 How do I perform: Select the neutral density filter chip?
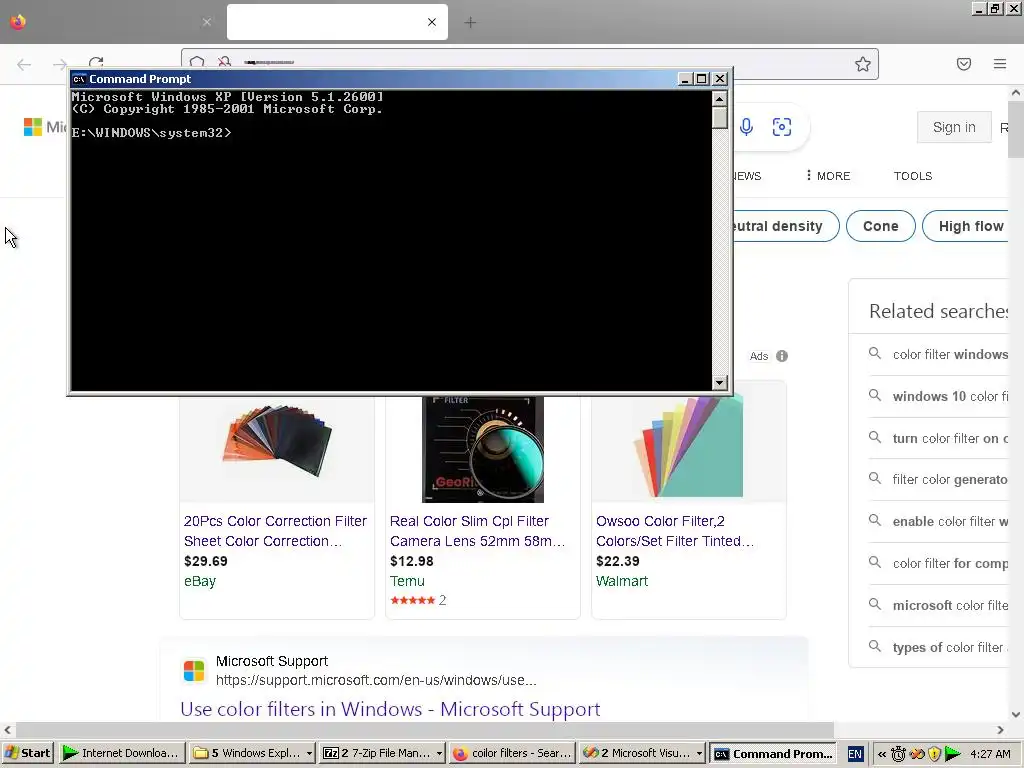pos(786,226)
